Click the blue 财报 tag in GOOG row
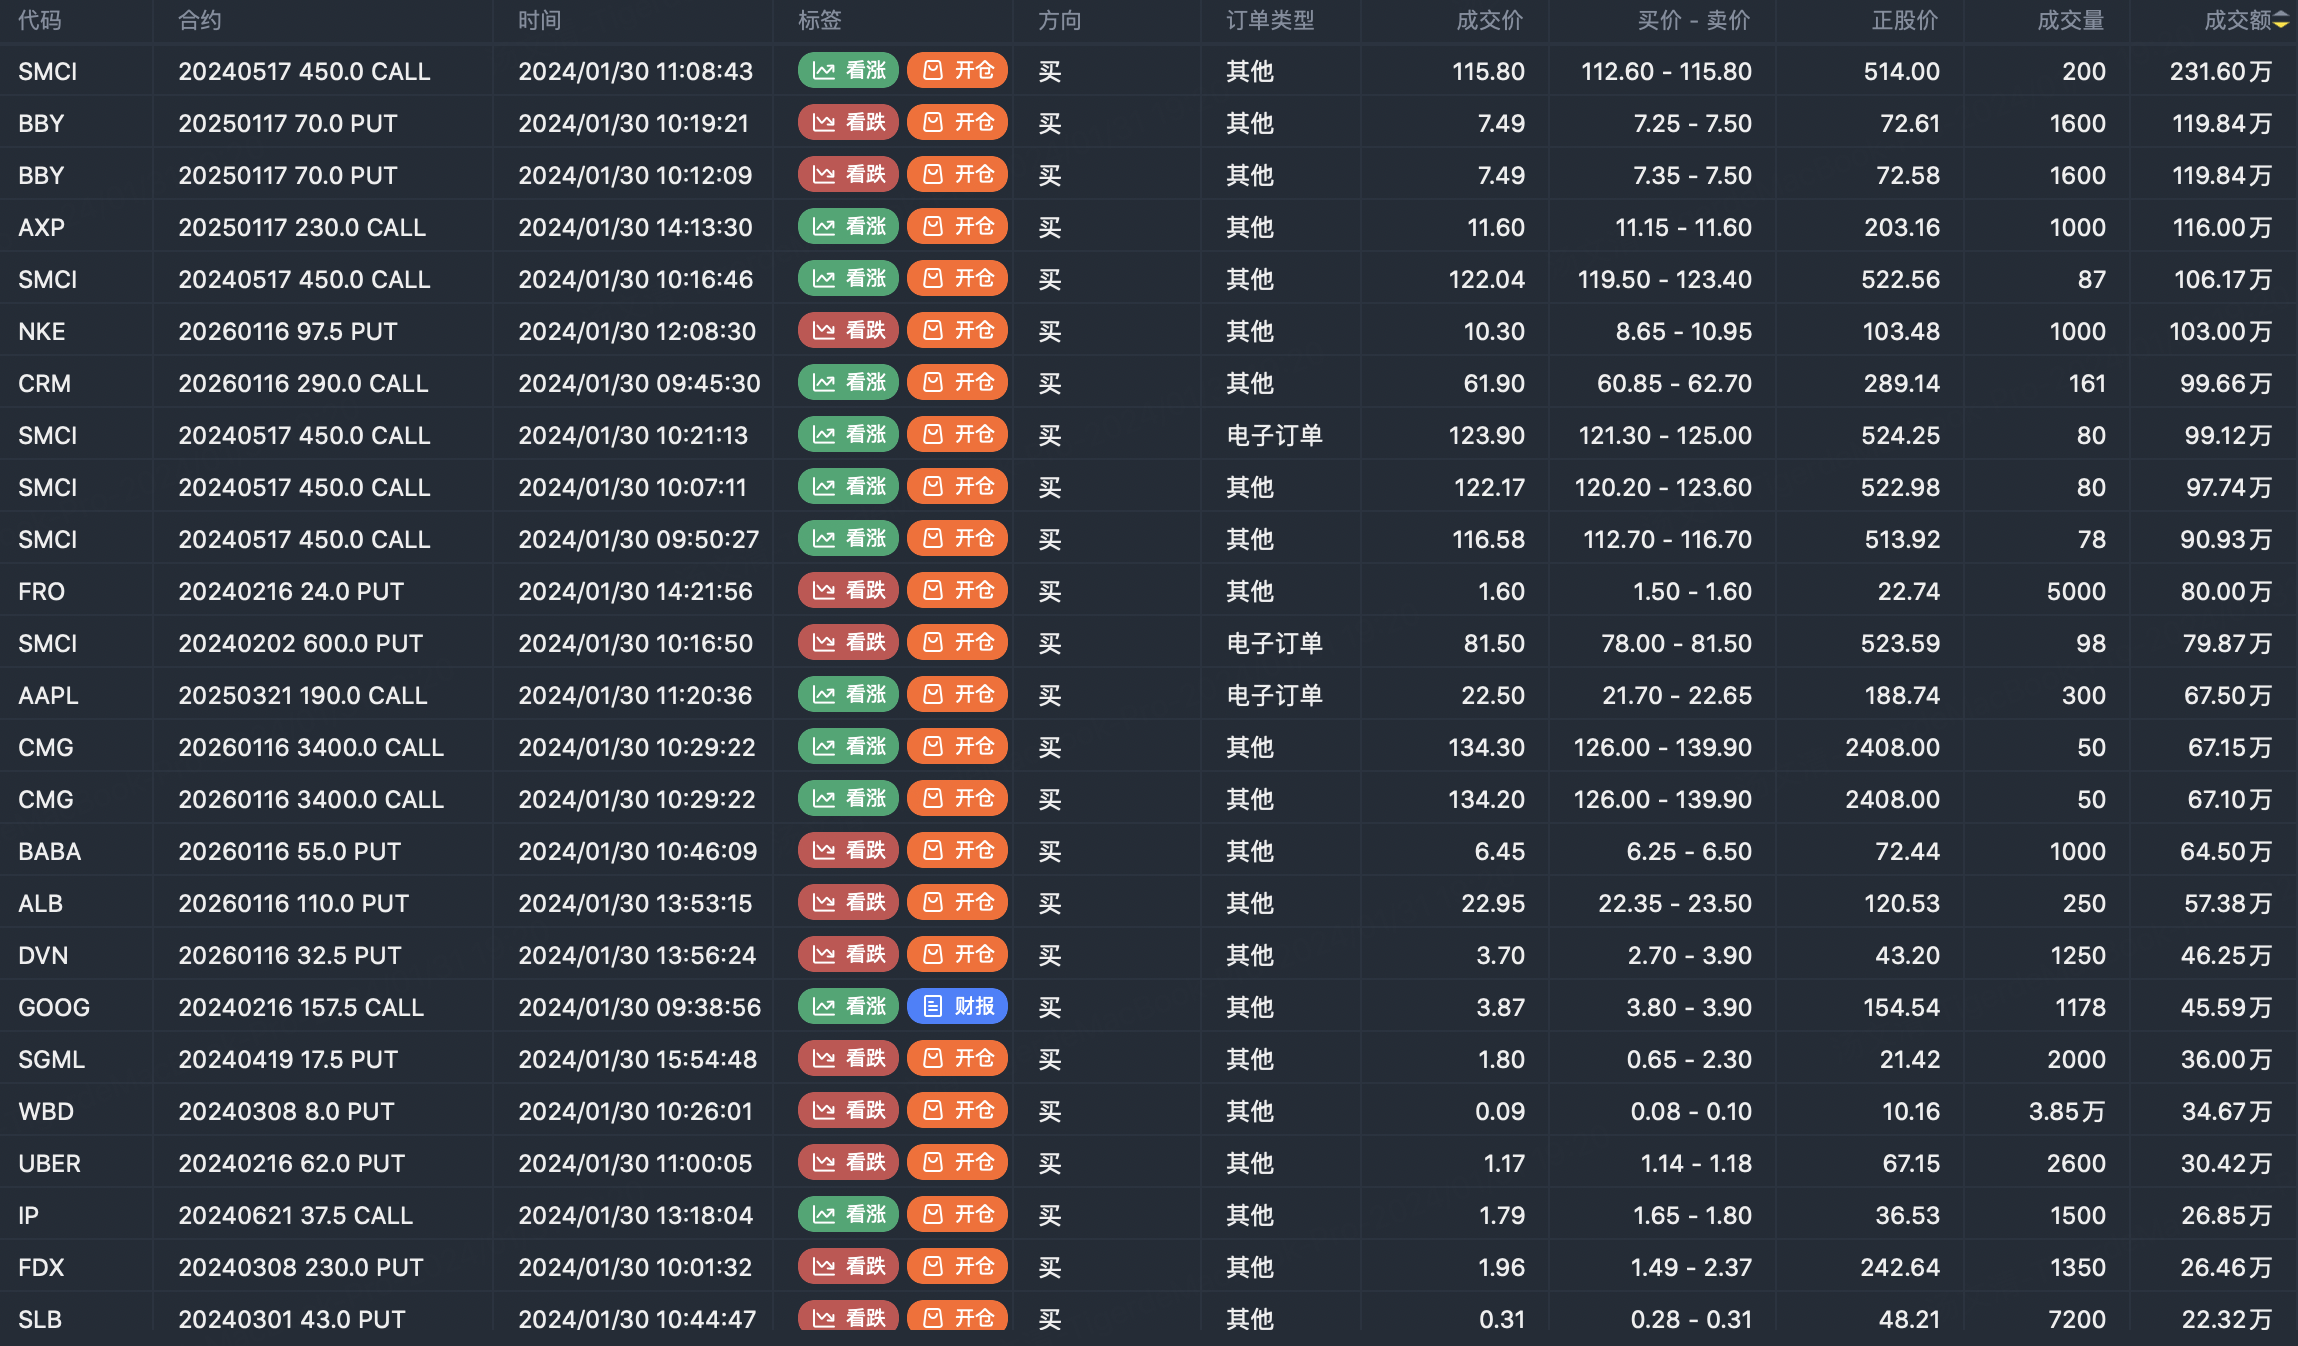 point(957,1007)
